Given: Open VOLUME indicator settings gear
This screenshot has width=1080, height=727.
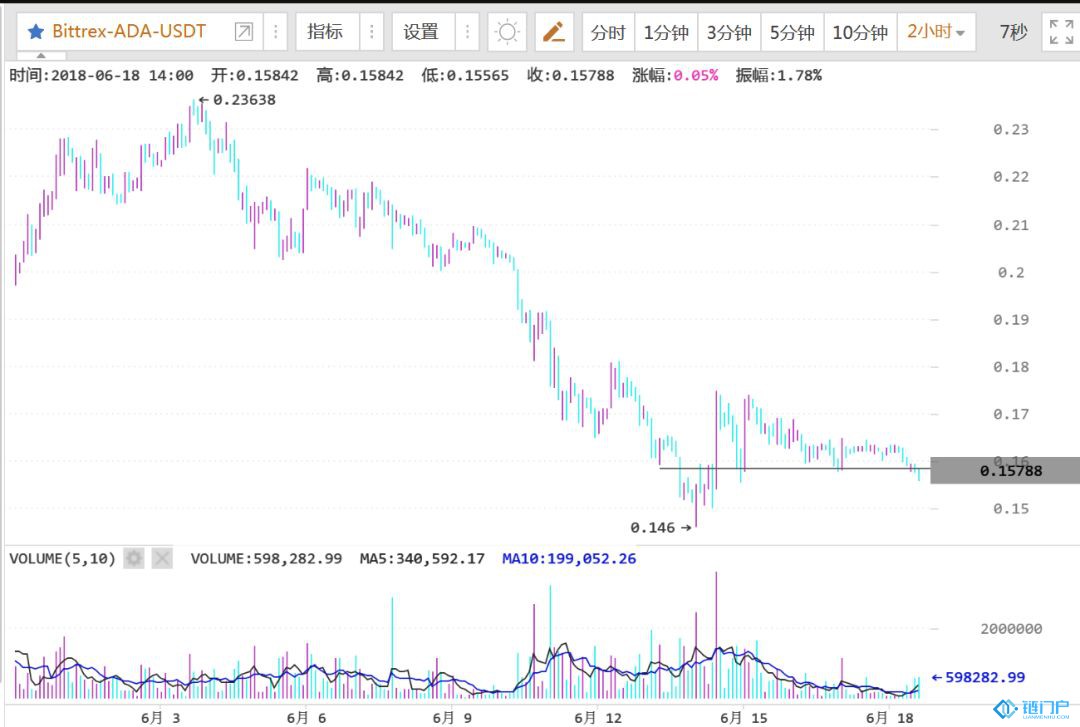Looking at the screenshot, I should pos(134,558).
